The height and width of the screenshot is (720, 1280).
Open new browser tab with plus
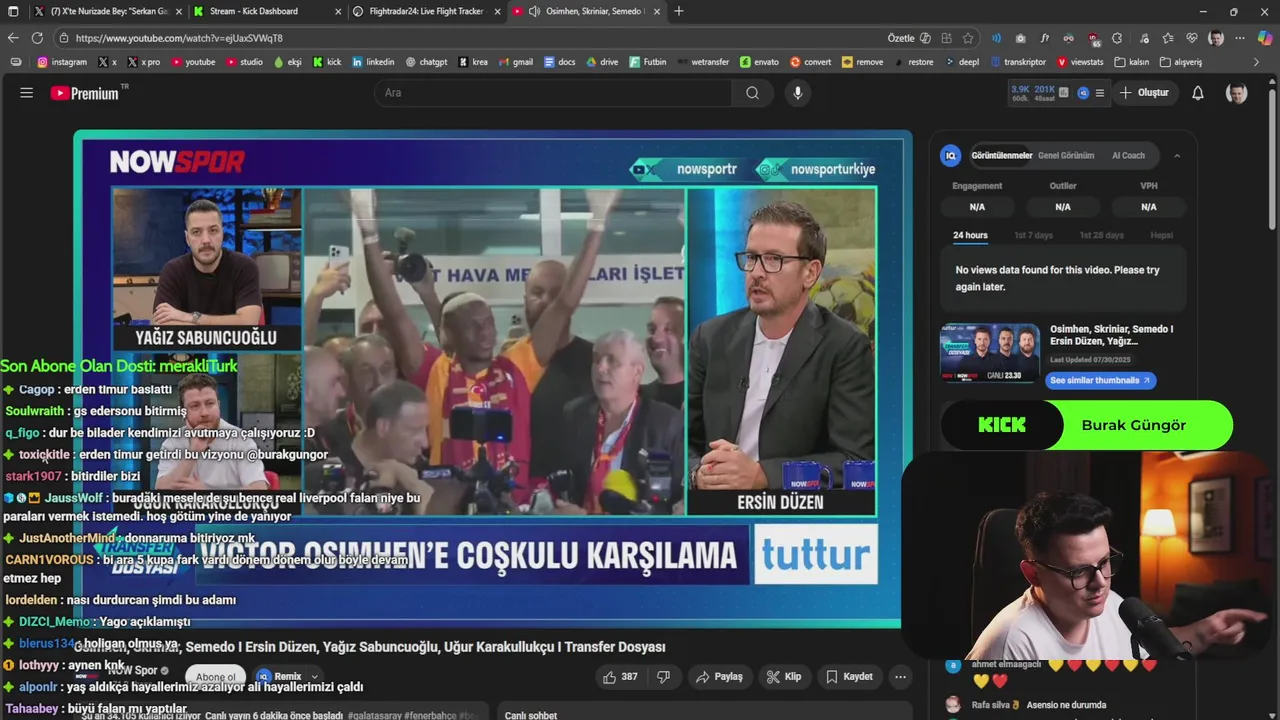679,11
